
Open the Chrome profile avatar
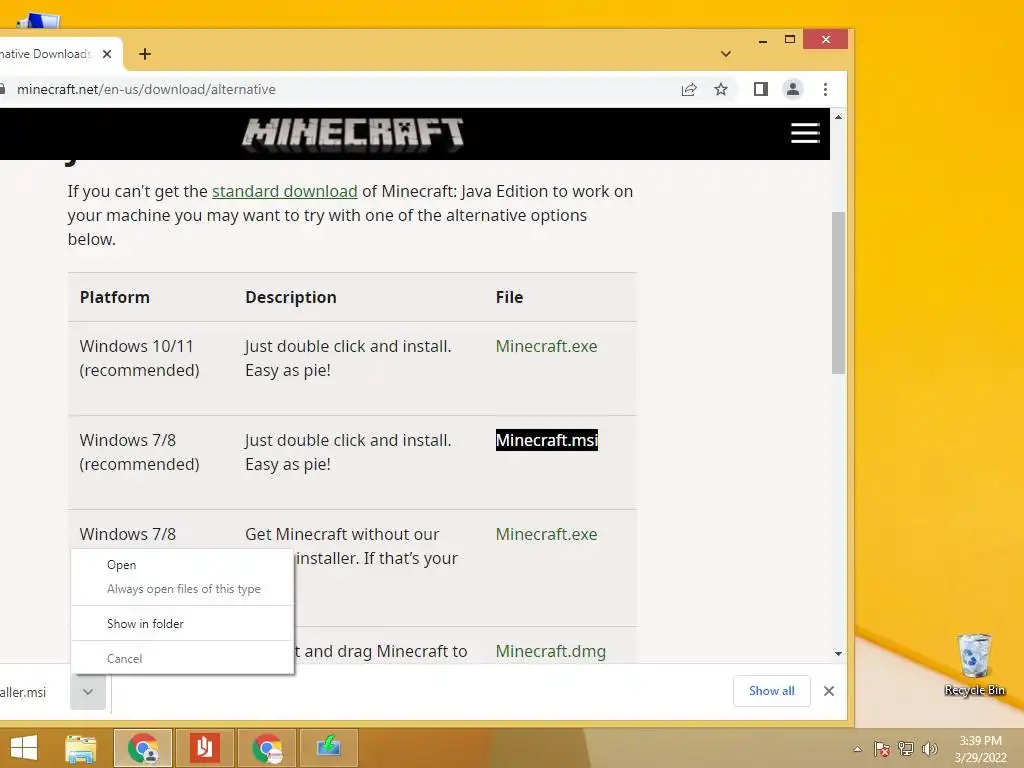[792, 89]
